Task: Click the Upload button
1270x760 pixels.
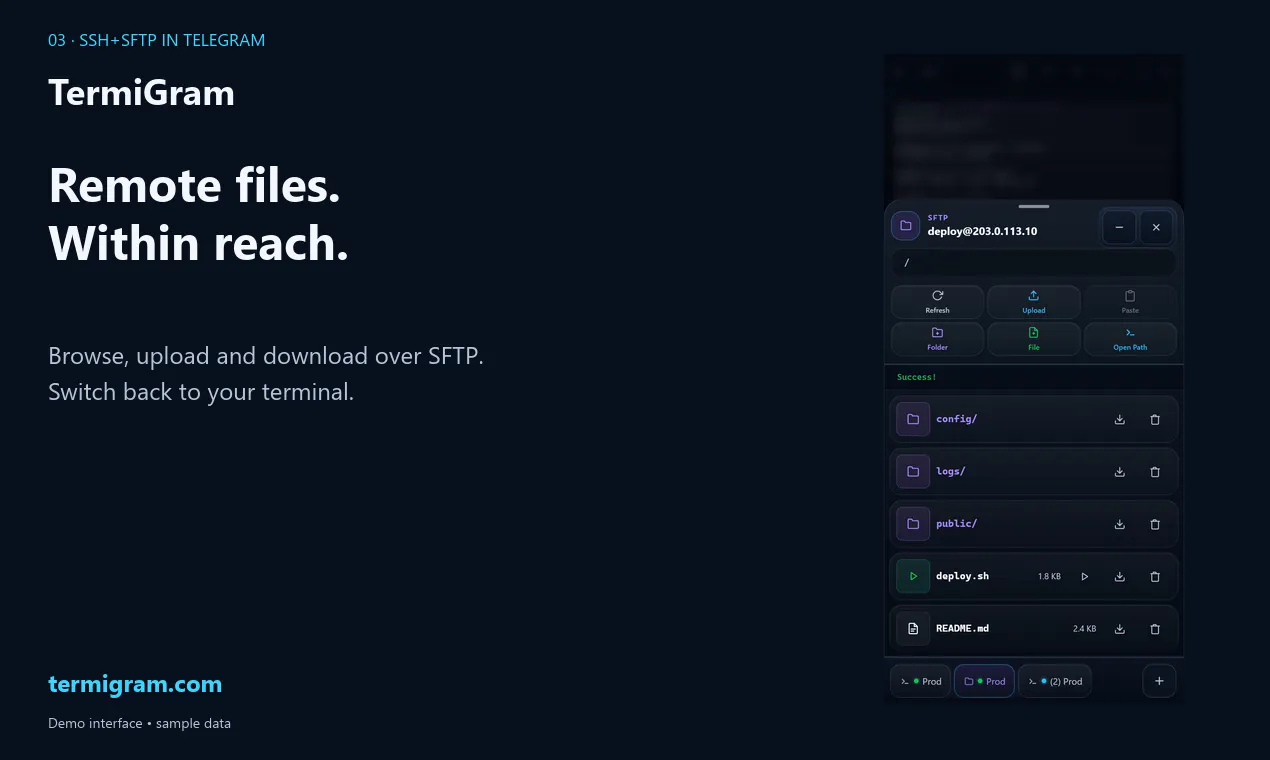Action: pos(1033,302)
